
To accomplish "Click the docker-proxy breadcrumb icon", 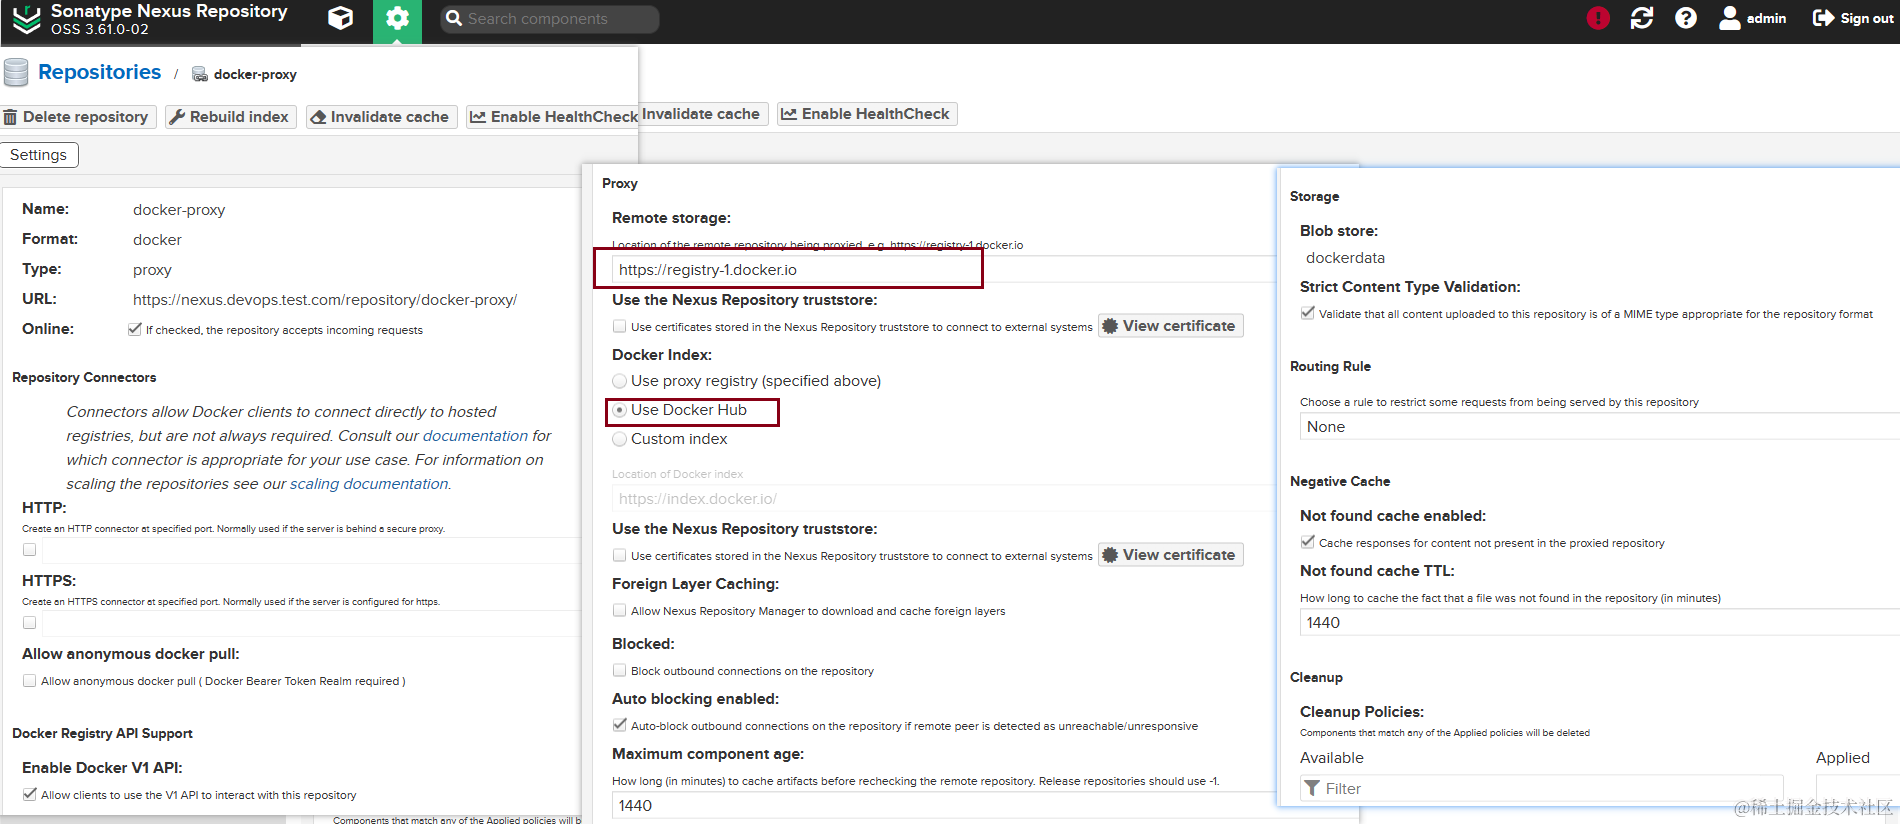I will pyautogui.click(x=200, y=74).
